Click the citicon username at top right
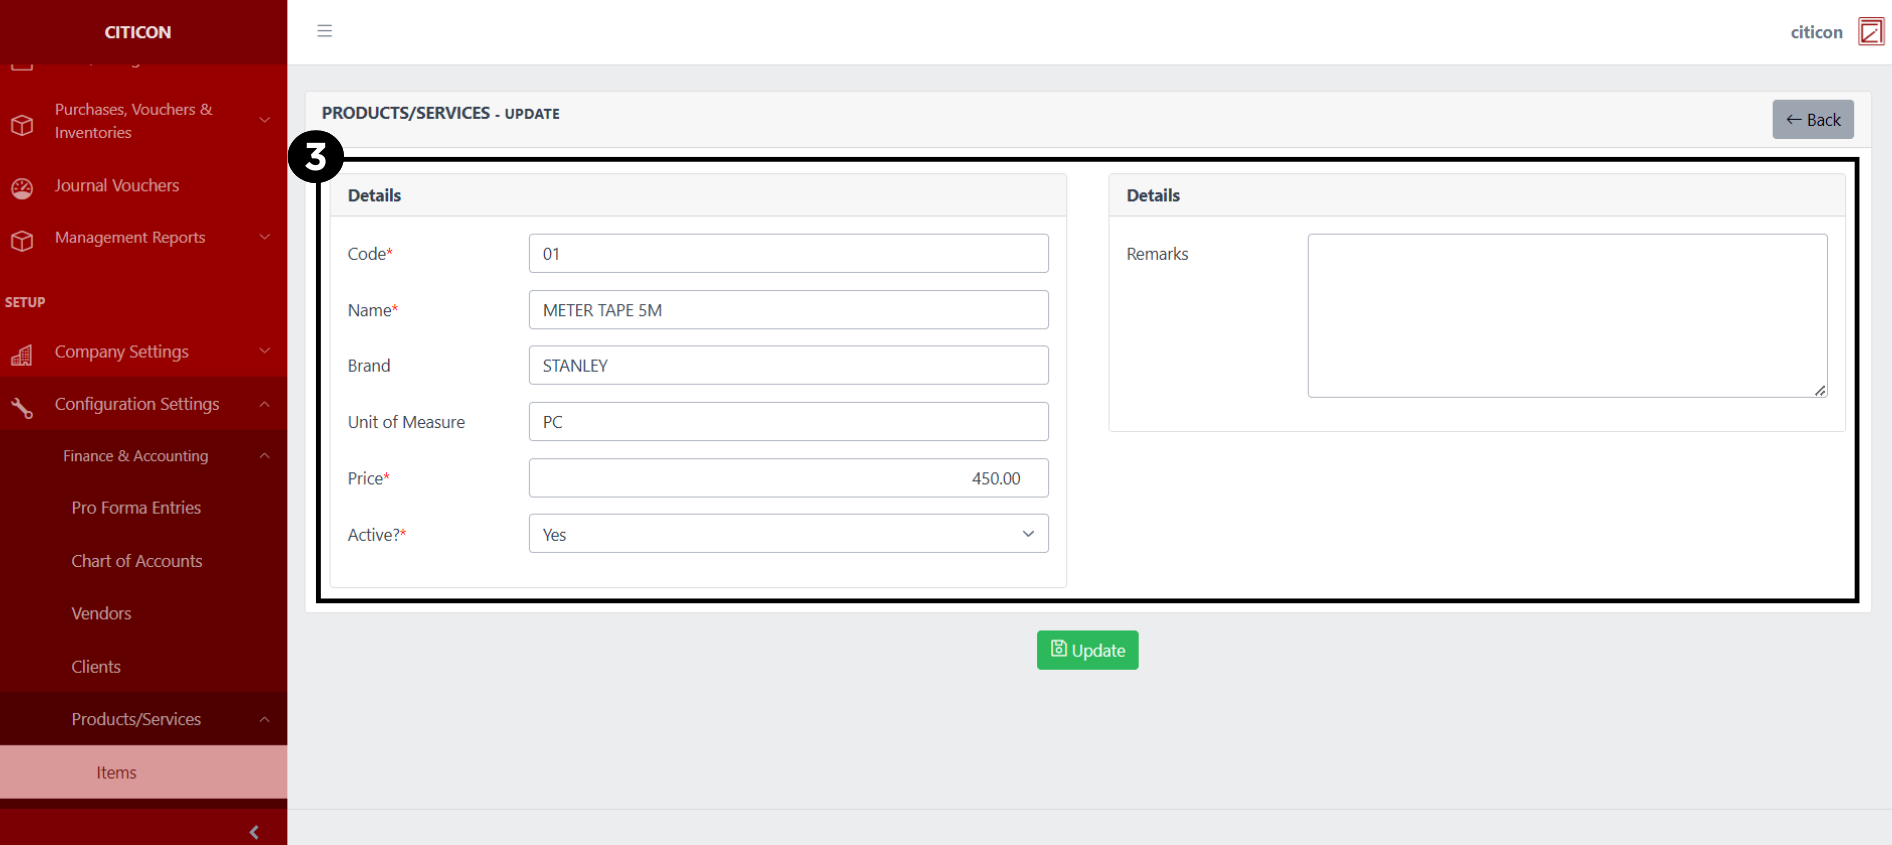Viewport: 1892px width, 845px height. 1816,32
